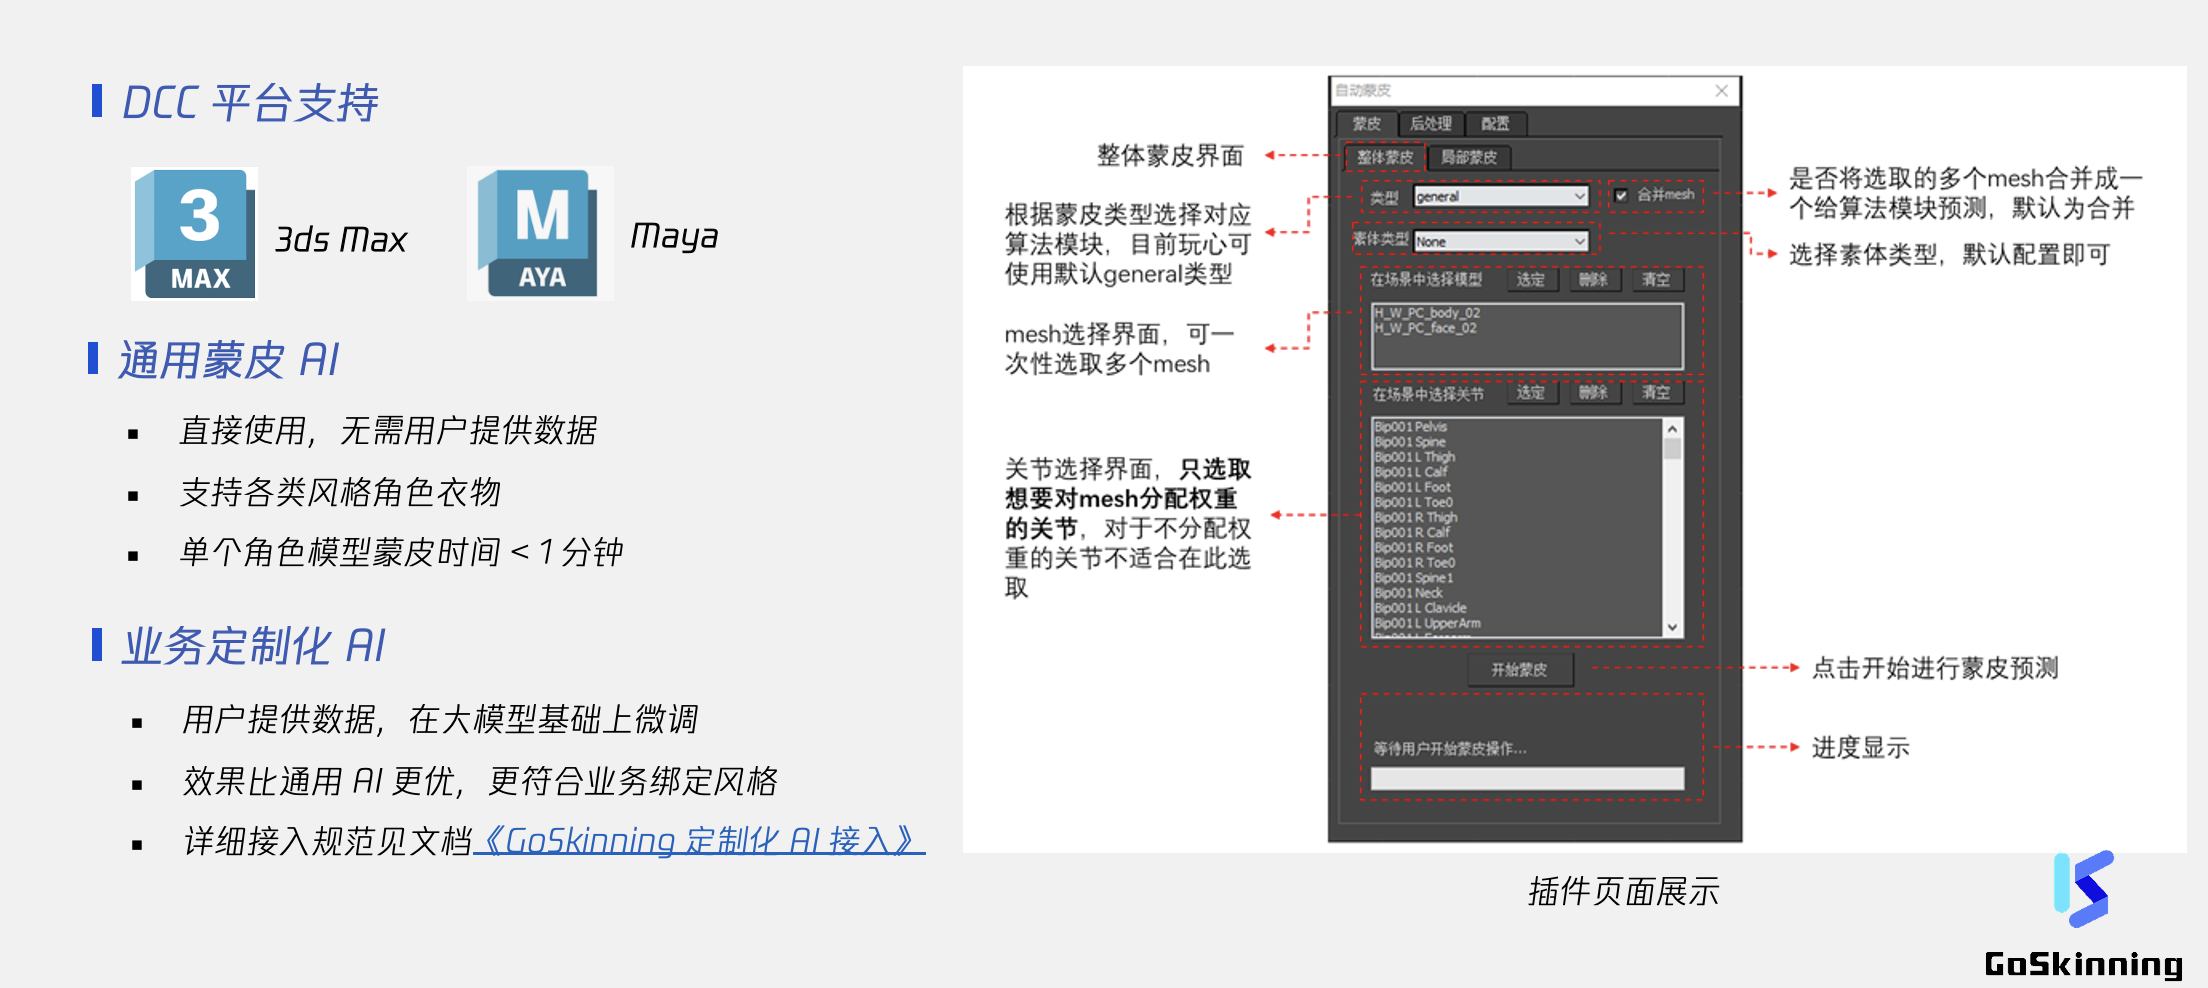Select the 整体蒙皮 sub-tab

pyautogui.click(x=1385, y=158)
